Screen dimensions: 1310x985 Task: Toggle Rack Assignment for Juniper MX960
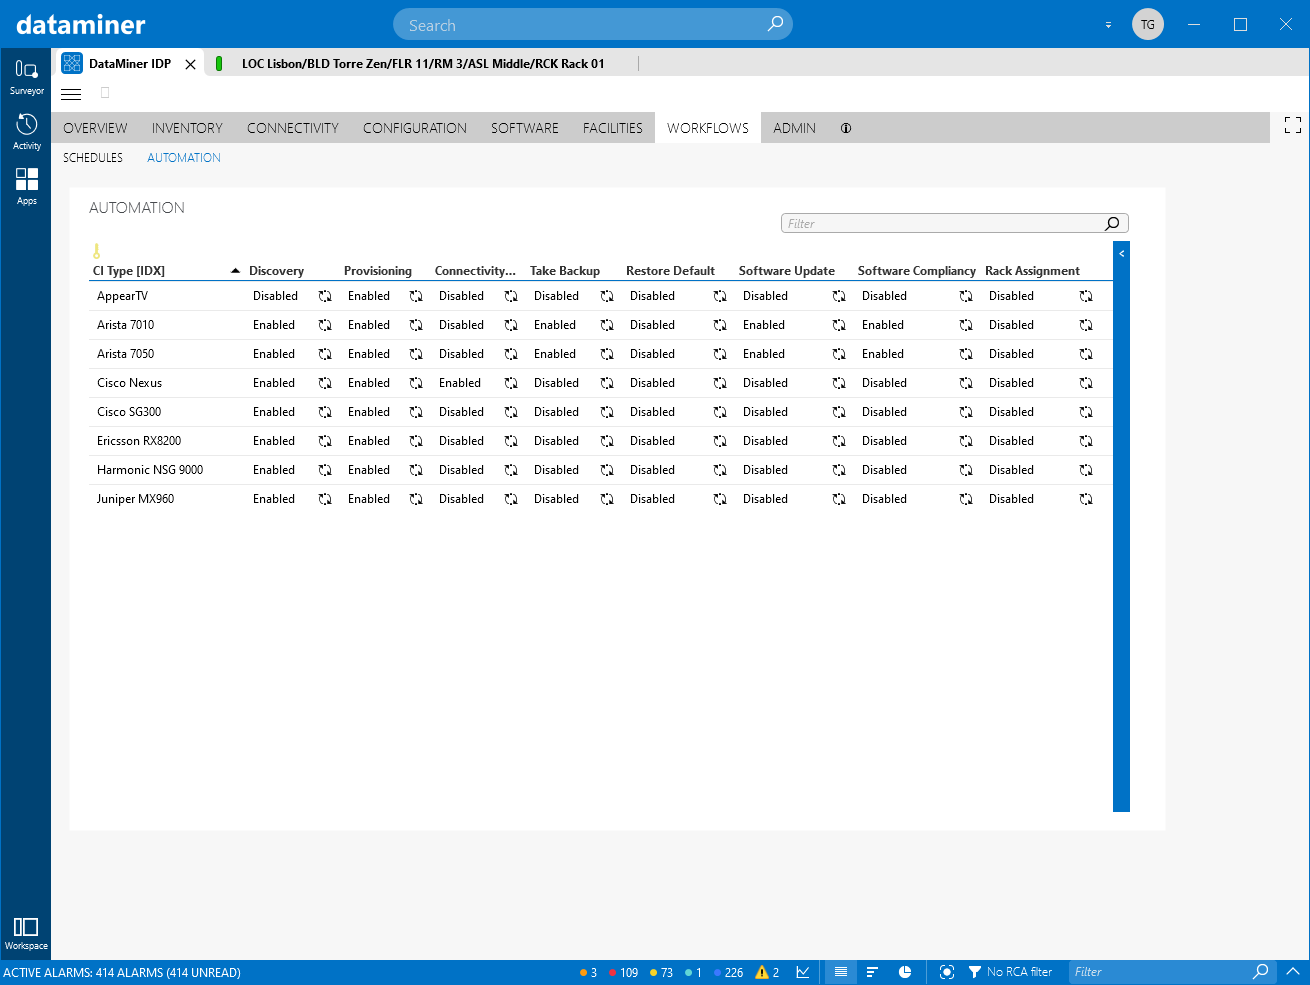[1086, 499]
